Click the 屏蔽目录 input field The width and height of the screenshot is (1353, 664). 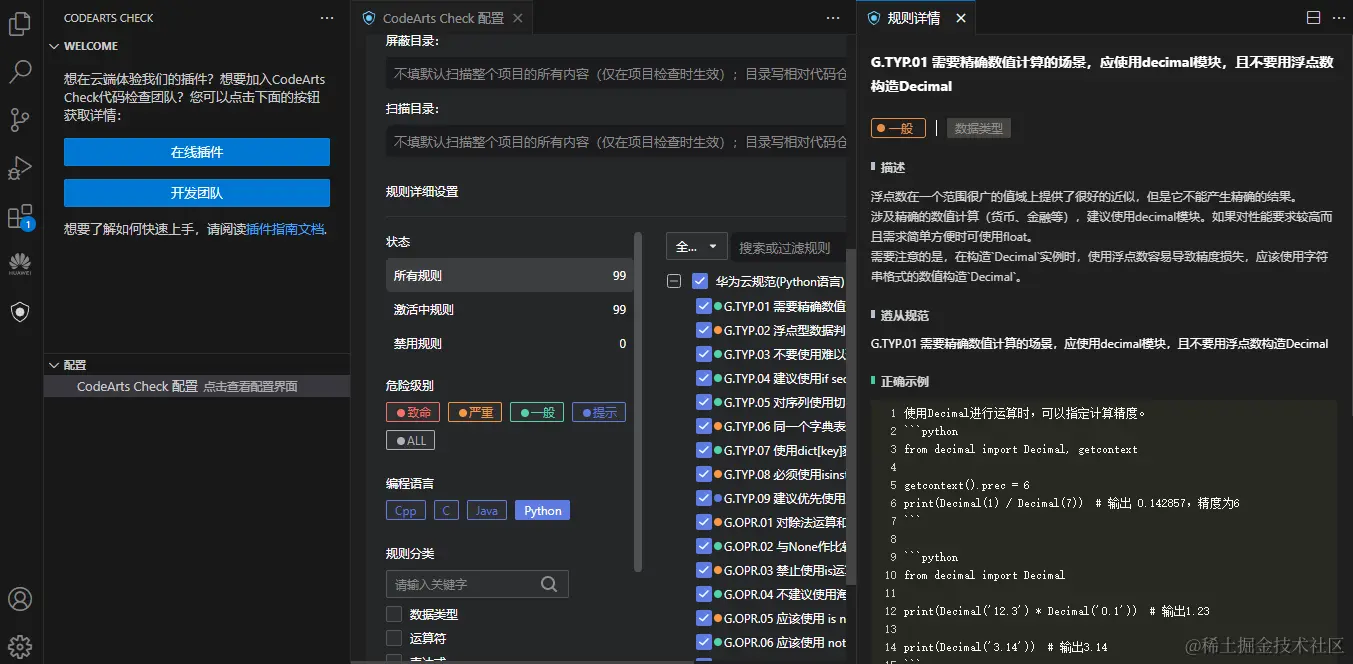[x=616, y=73]
